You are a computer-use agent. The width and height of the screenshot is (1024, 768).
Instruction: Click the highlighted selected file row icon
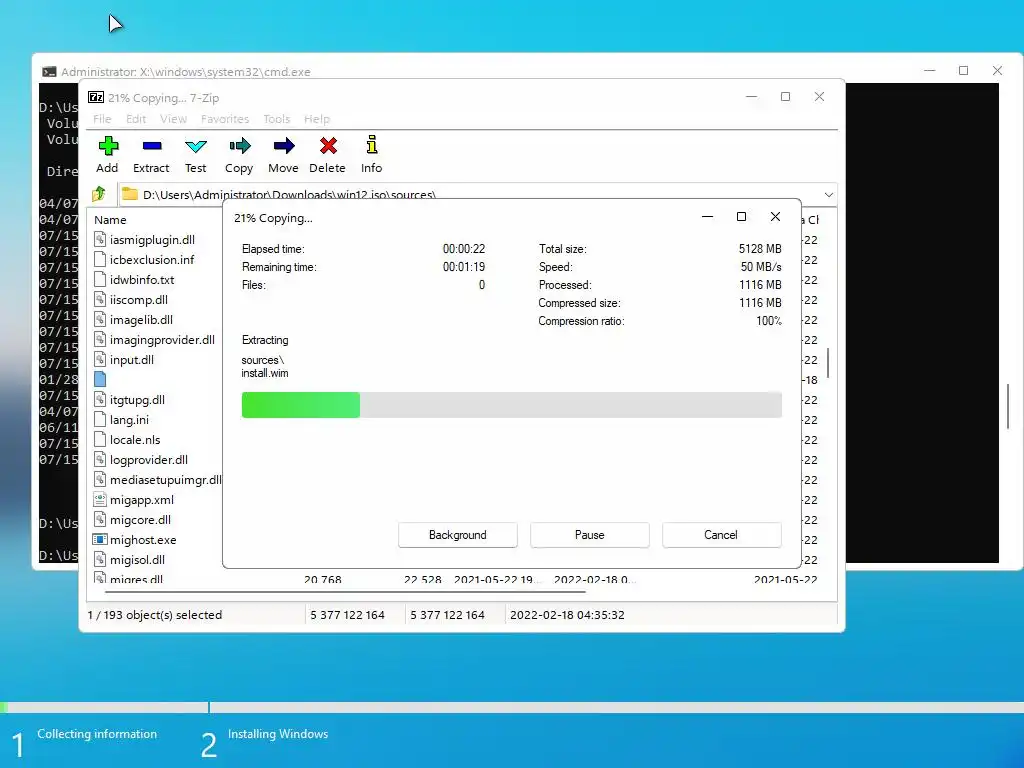pyautogui.click(x=100, y=379)
